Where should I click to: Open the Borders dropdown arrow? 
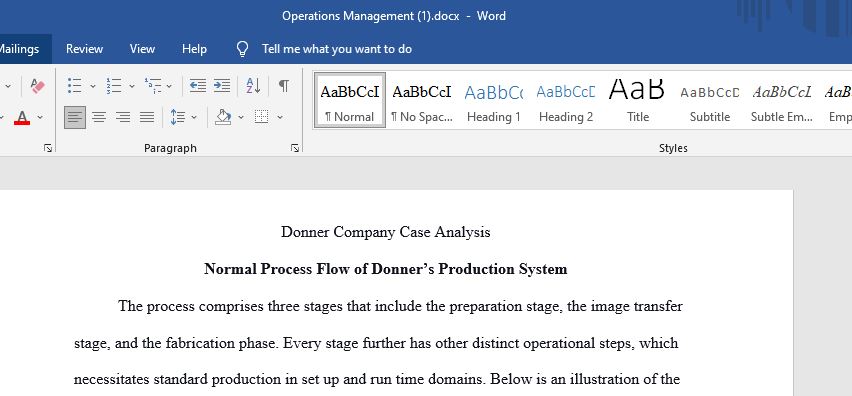tap(280, 117)
